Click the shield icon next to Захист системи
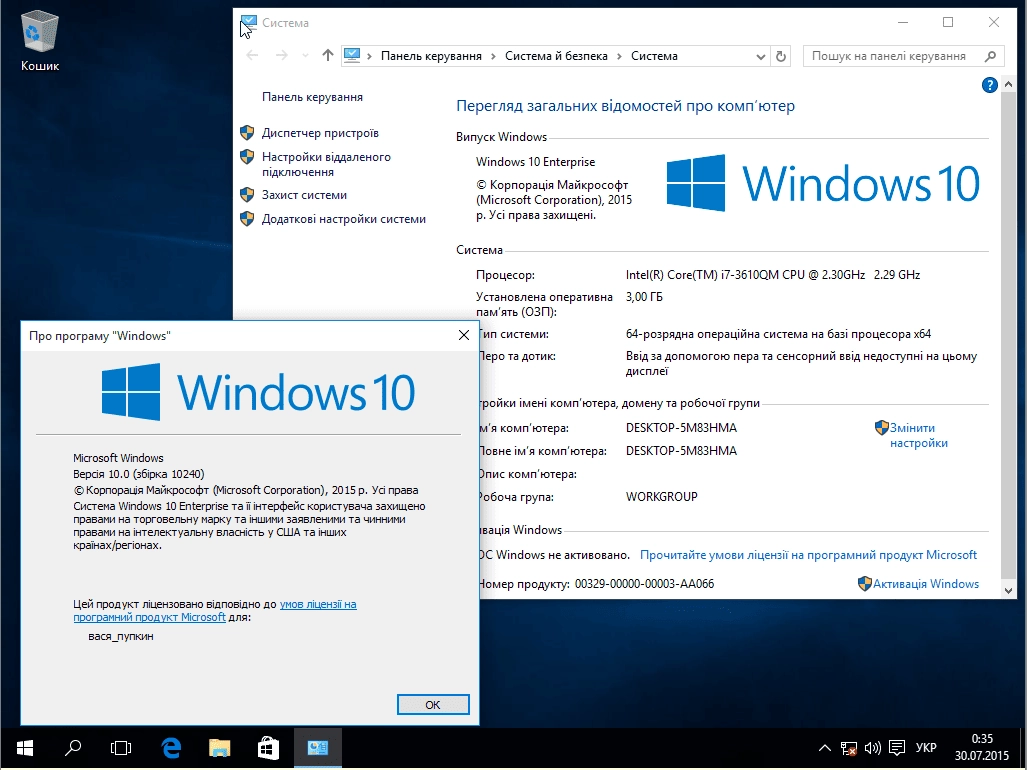The image size is (1027, 770). click(x=247, y=195)
